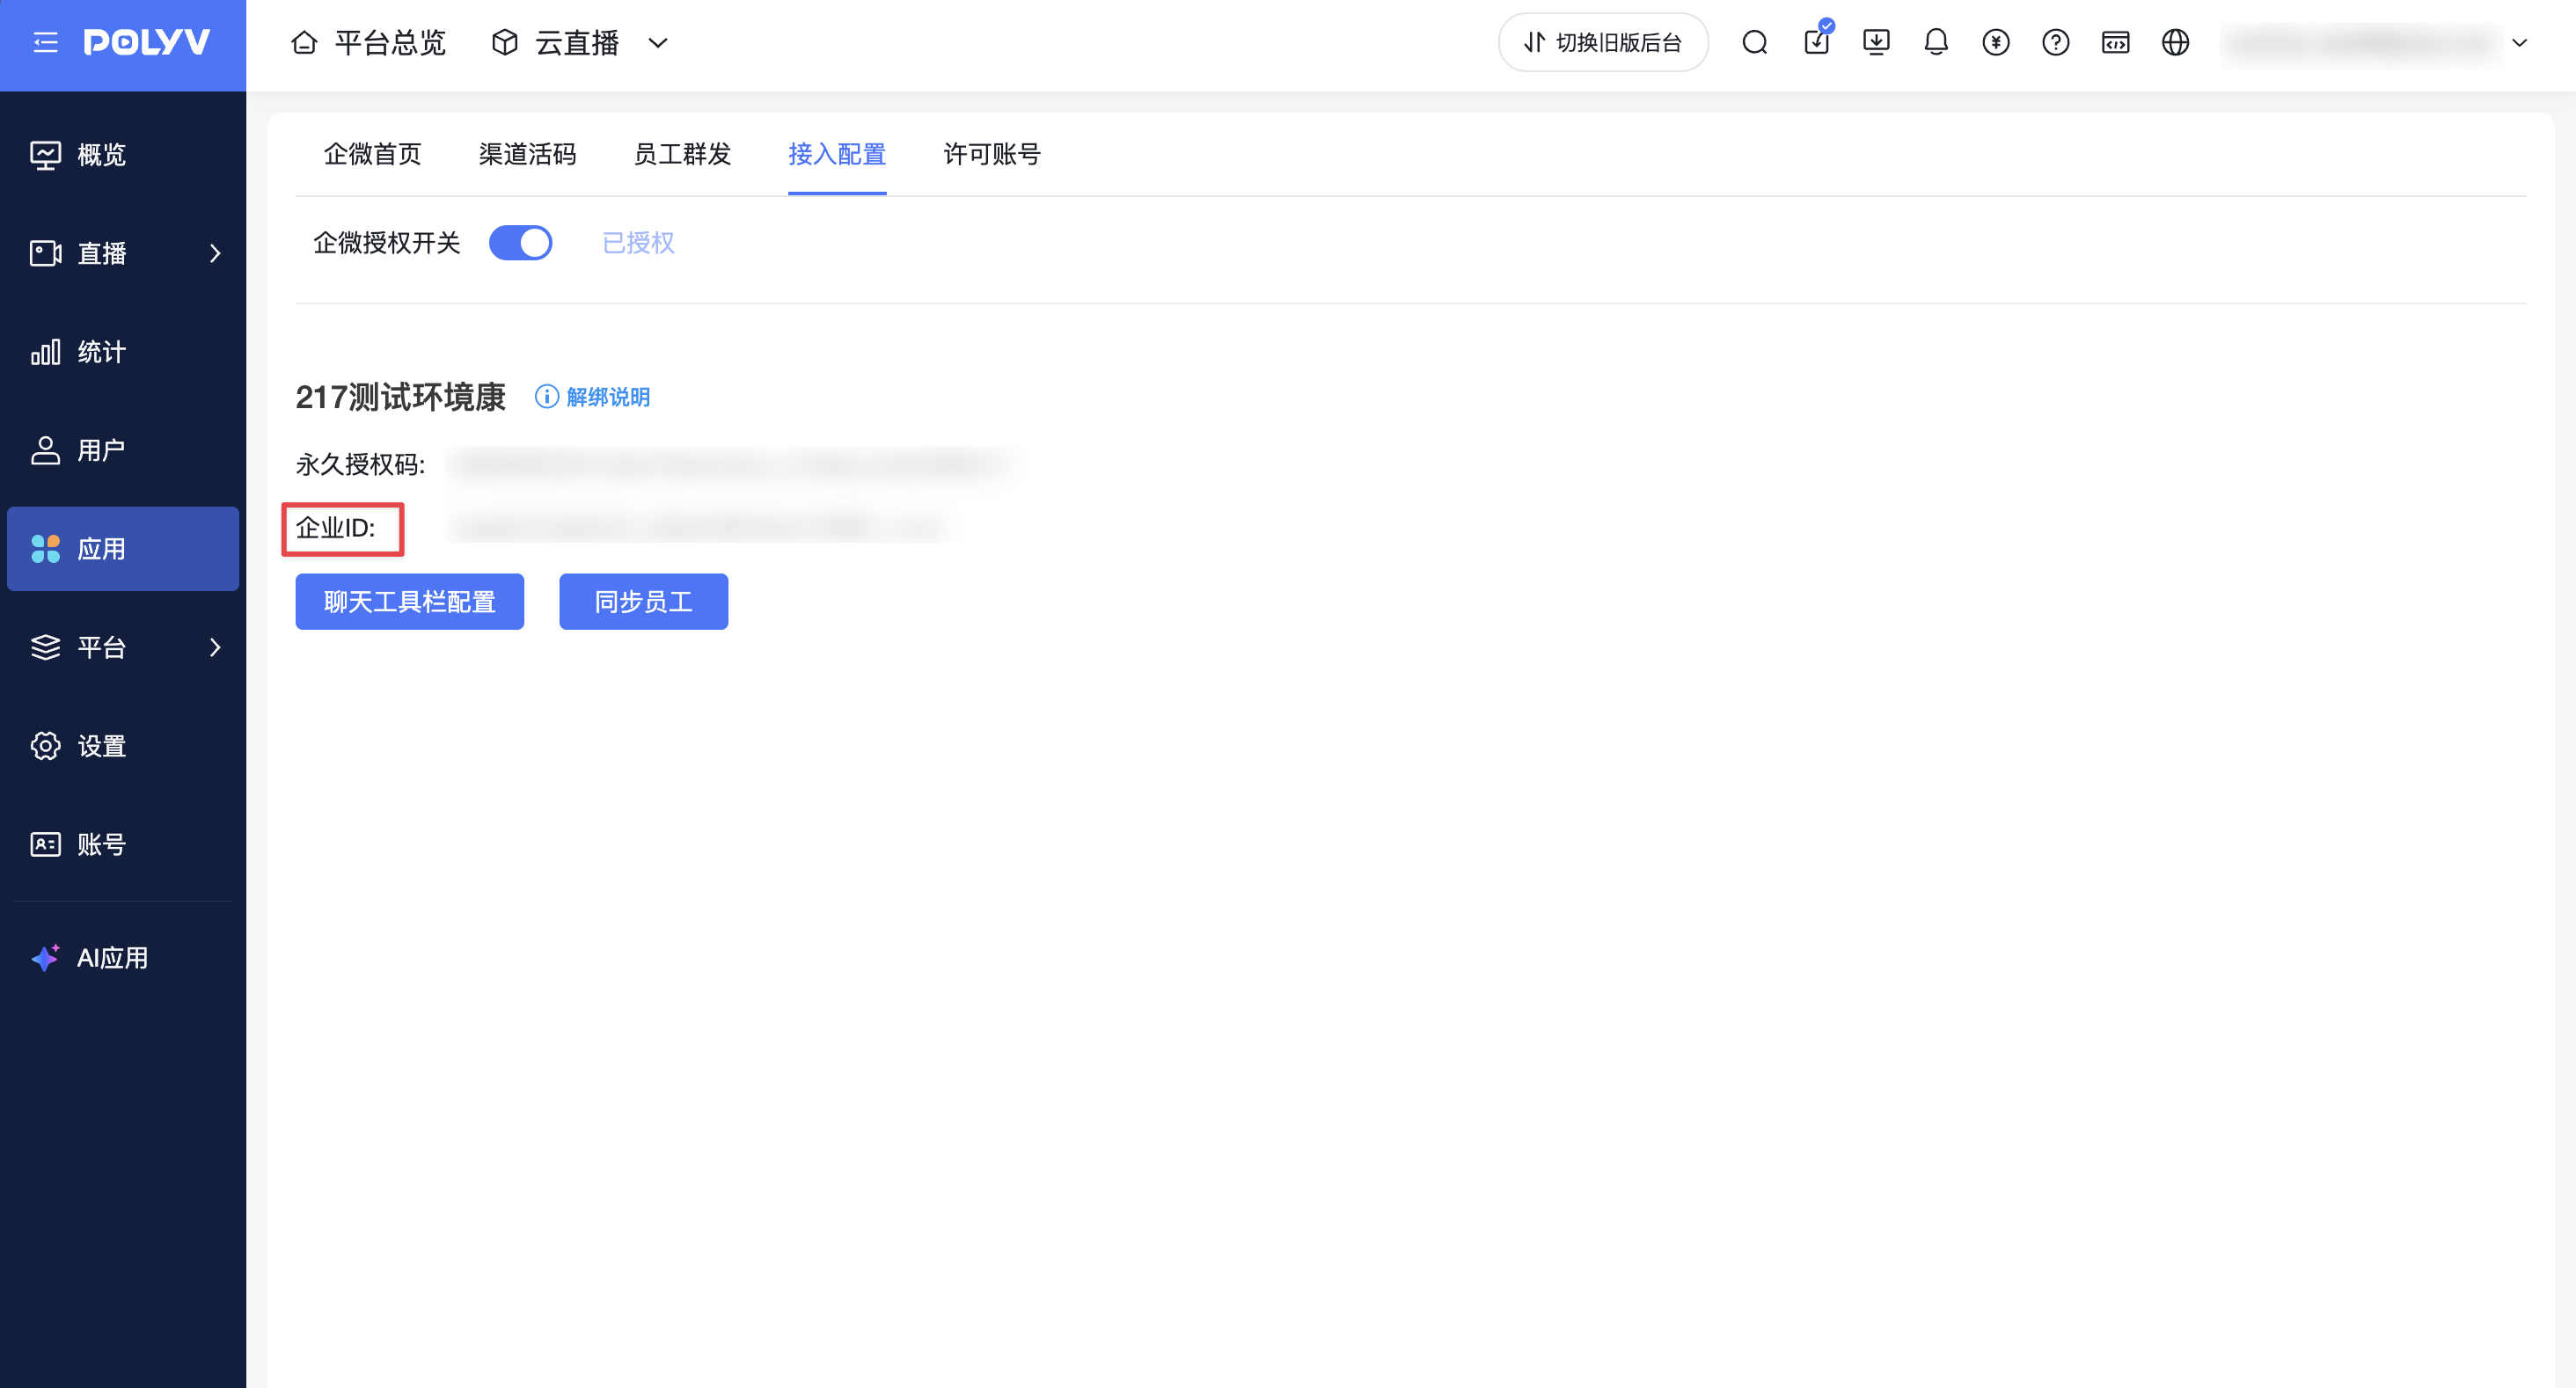This screenshot has width=2576, height=1388.
Task: Expand the 平台 sidebar submenu arrow
Action: click(x=215, y=648)
